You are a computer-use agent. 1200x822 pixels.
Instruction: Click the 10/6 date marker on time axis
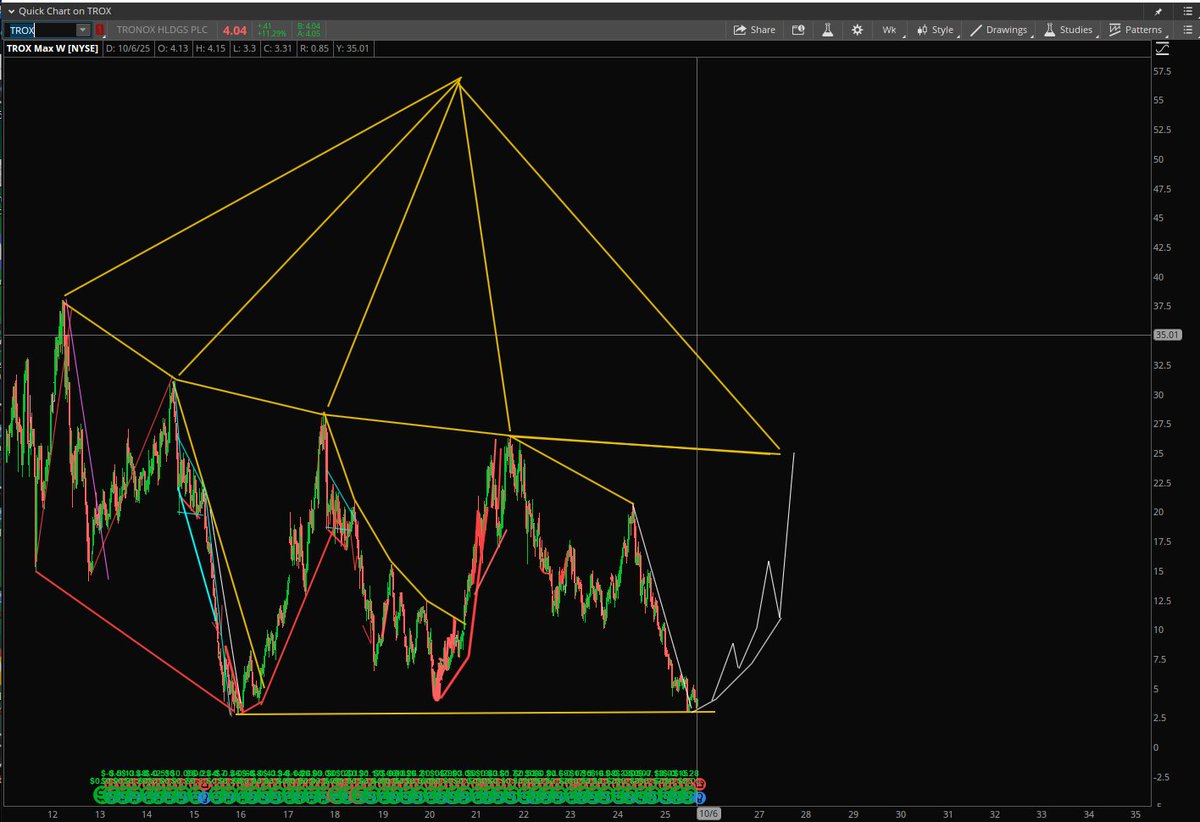click(708, 814)
